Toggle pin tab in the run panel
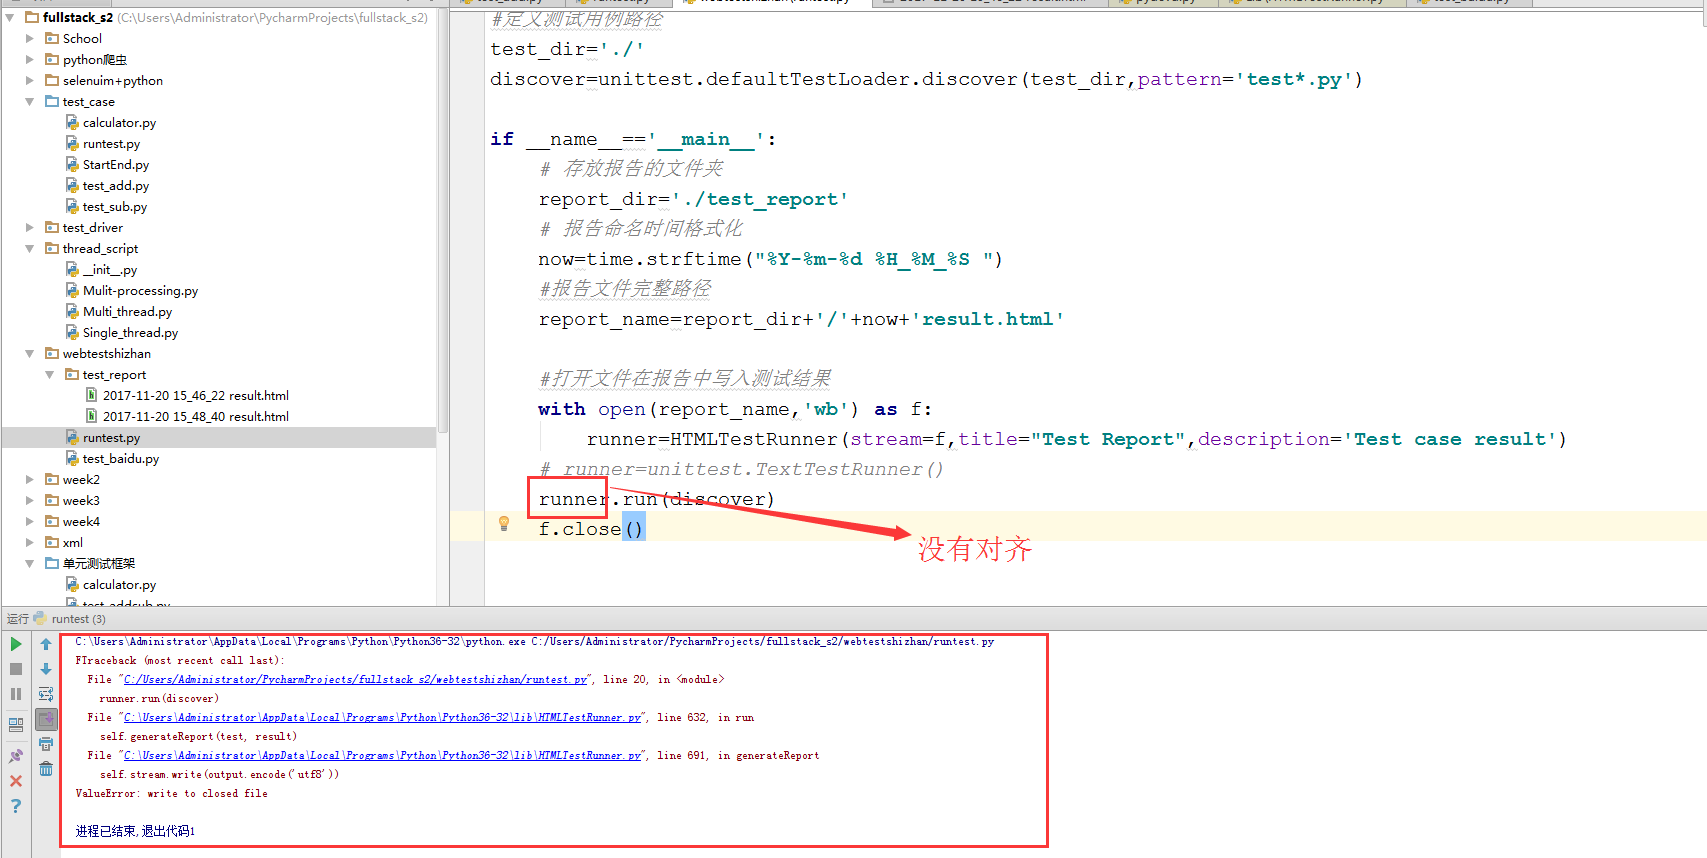The width and height of the screenshot is (1707, 858). click(16, 756)
